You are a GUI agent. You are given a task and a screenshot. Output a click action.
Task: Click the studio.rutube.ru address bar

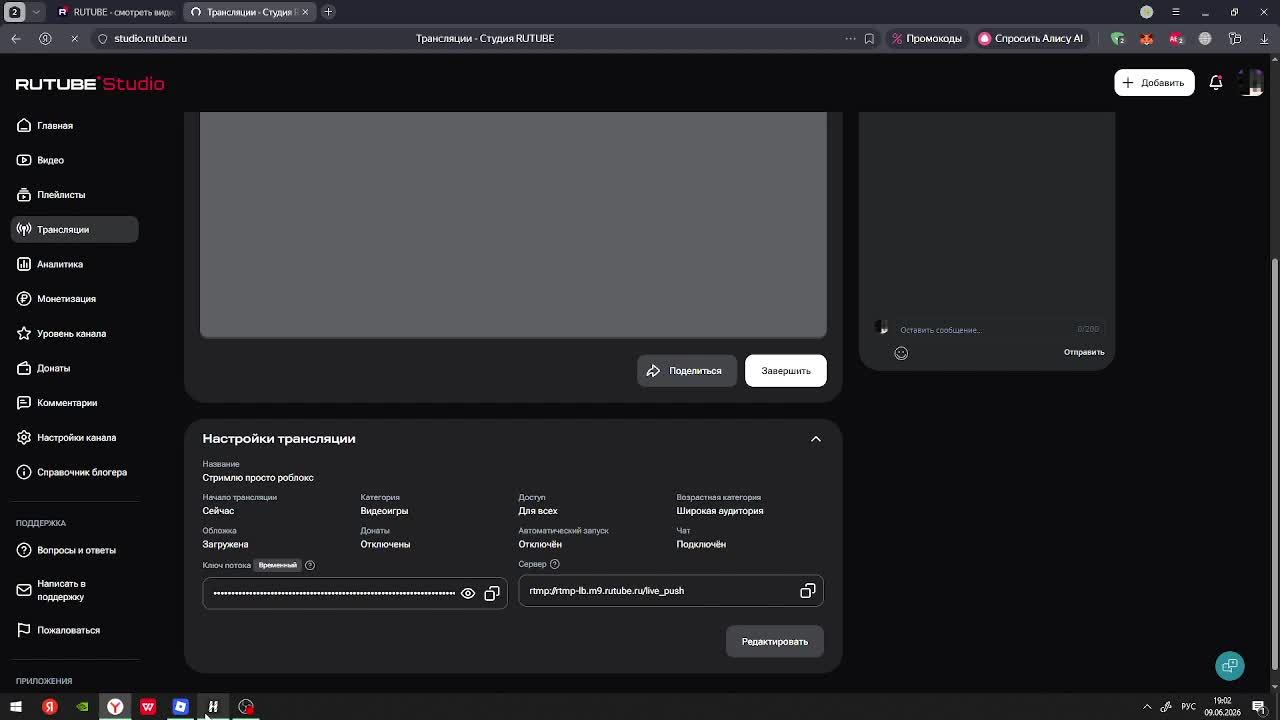[x=150, y=38]
